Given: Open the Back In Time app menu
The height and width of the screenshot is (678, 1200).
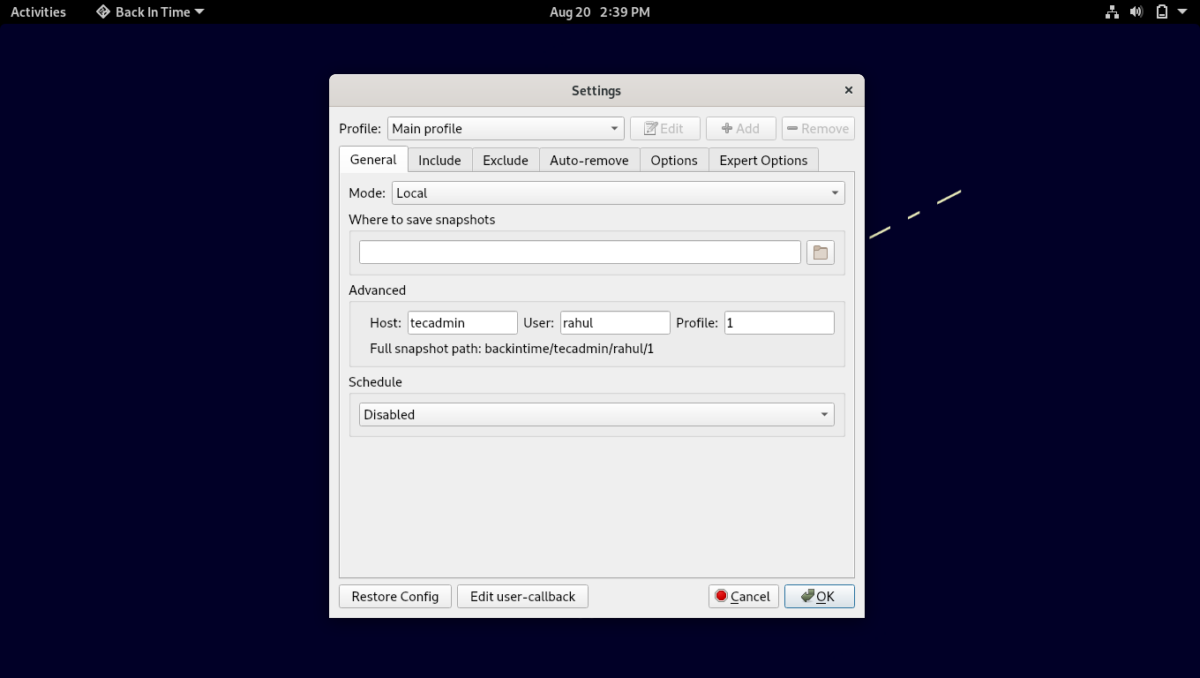Looking at the screenshot, I should tap(150, 12).
